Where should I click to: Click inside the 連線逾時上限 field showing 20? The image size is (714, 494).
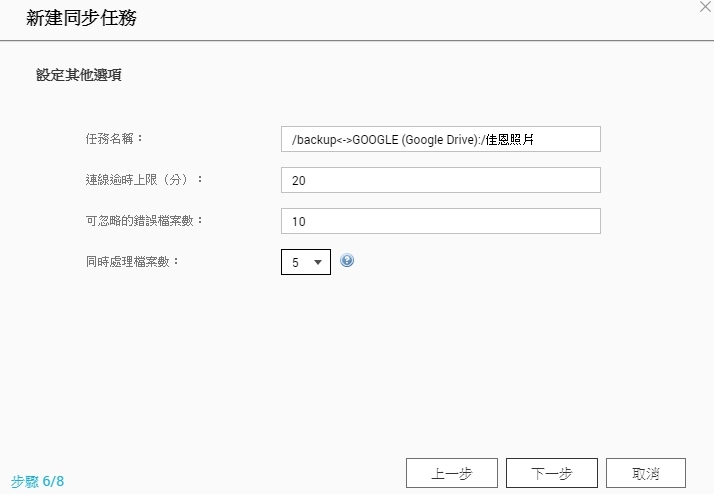pyautogui.click(x=441, y=180)
